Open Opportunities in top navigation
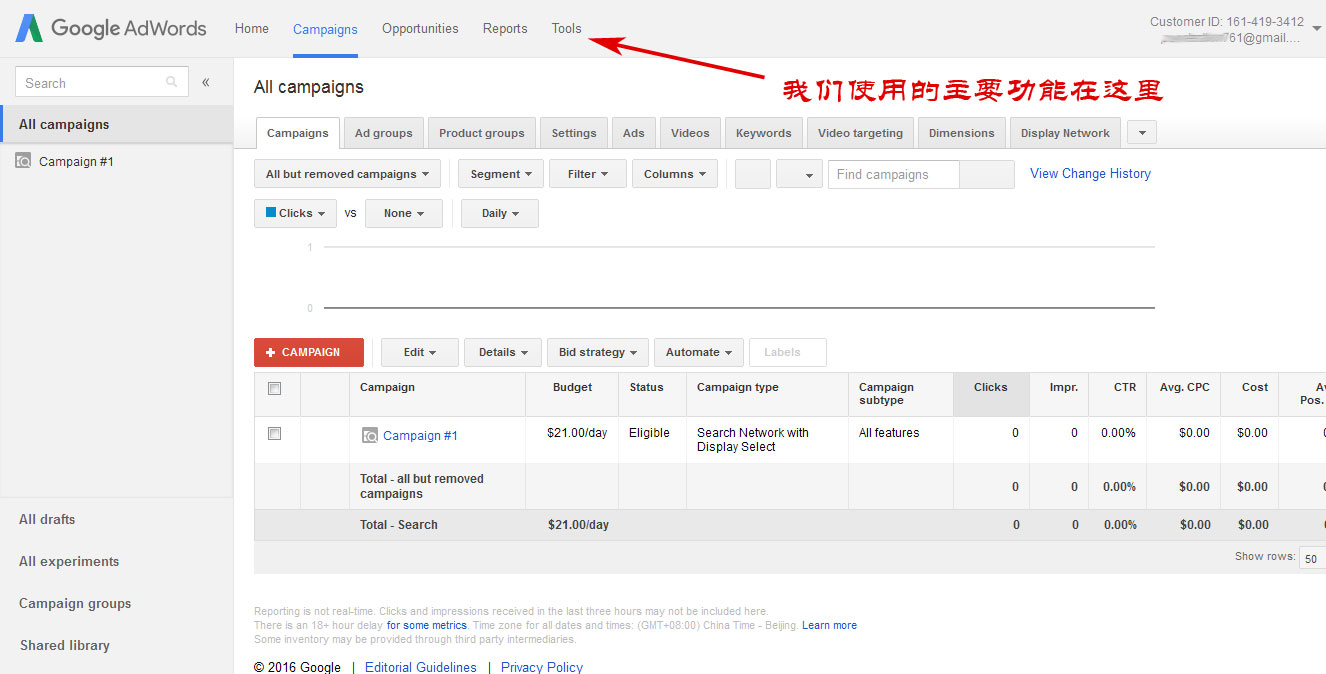The width and height of the screenshot is (1326, 674). pos(420,28)
